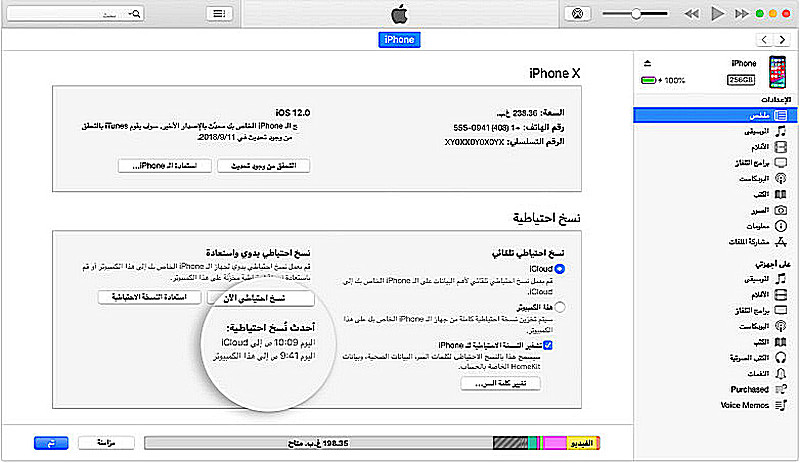Click the iPhone X heading
Image resolution: width=800 pixels, height=463 pixels.
tap(555, 74)
